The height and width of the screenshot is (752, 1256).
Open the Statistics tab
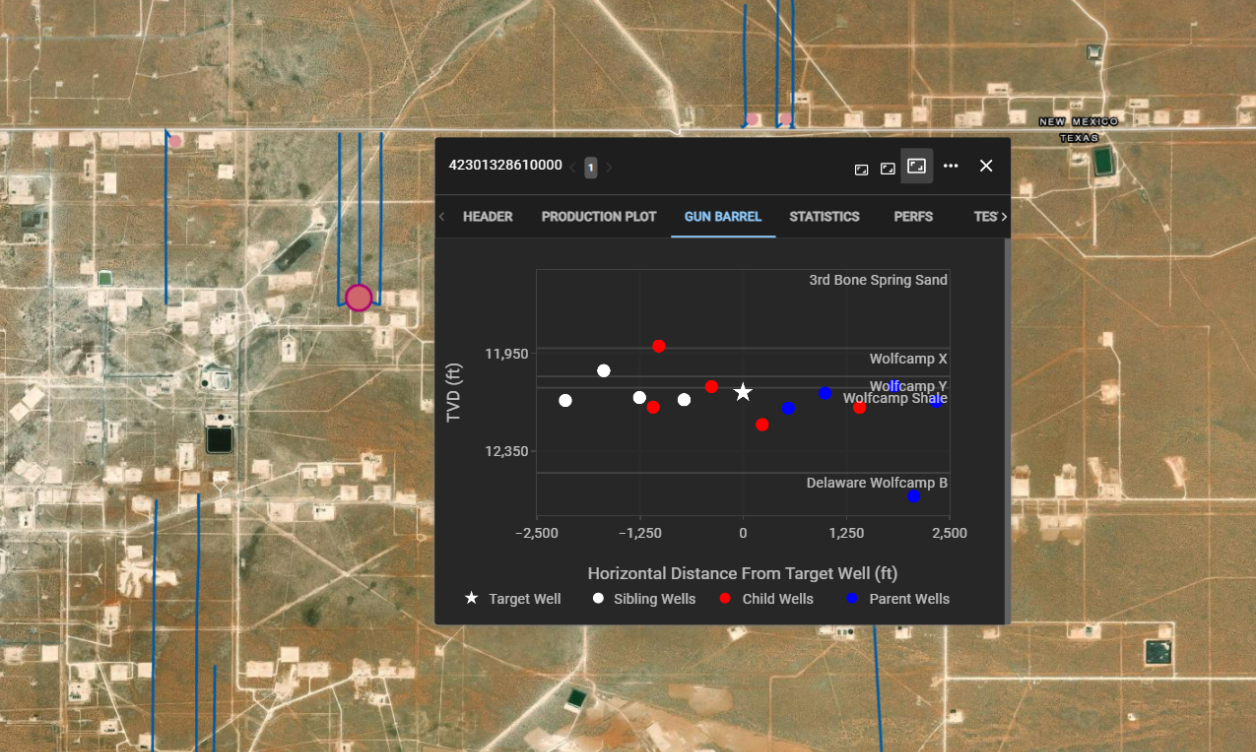point(824,216)
